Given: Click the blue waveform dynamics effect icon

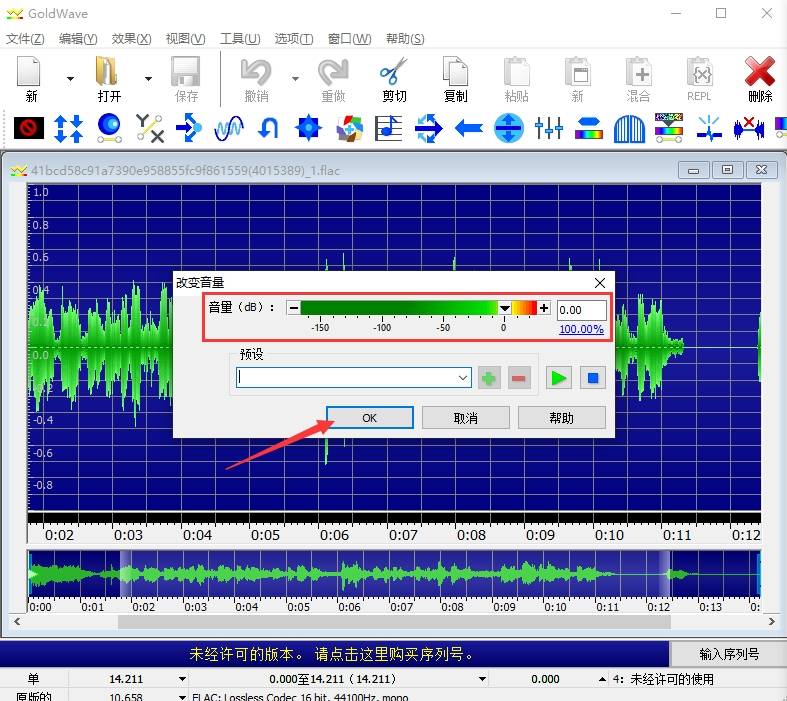Looking at the screenshot, I should coord(229,128).
